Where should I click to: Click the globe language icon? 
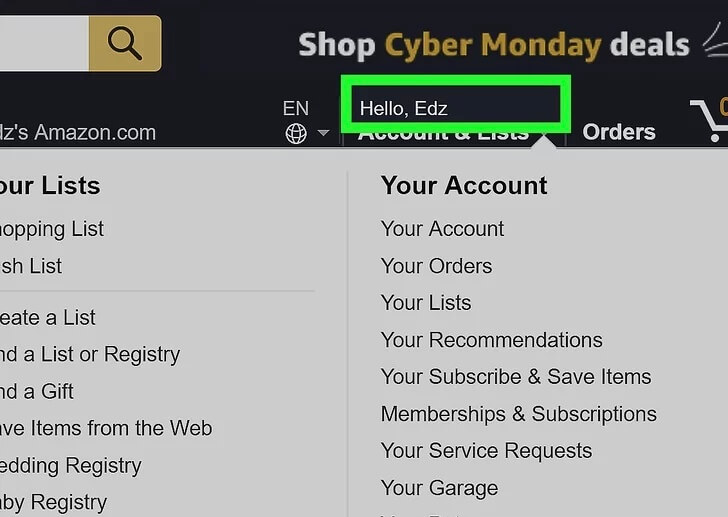click(296, 133)
